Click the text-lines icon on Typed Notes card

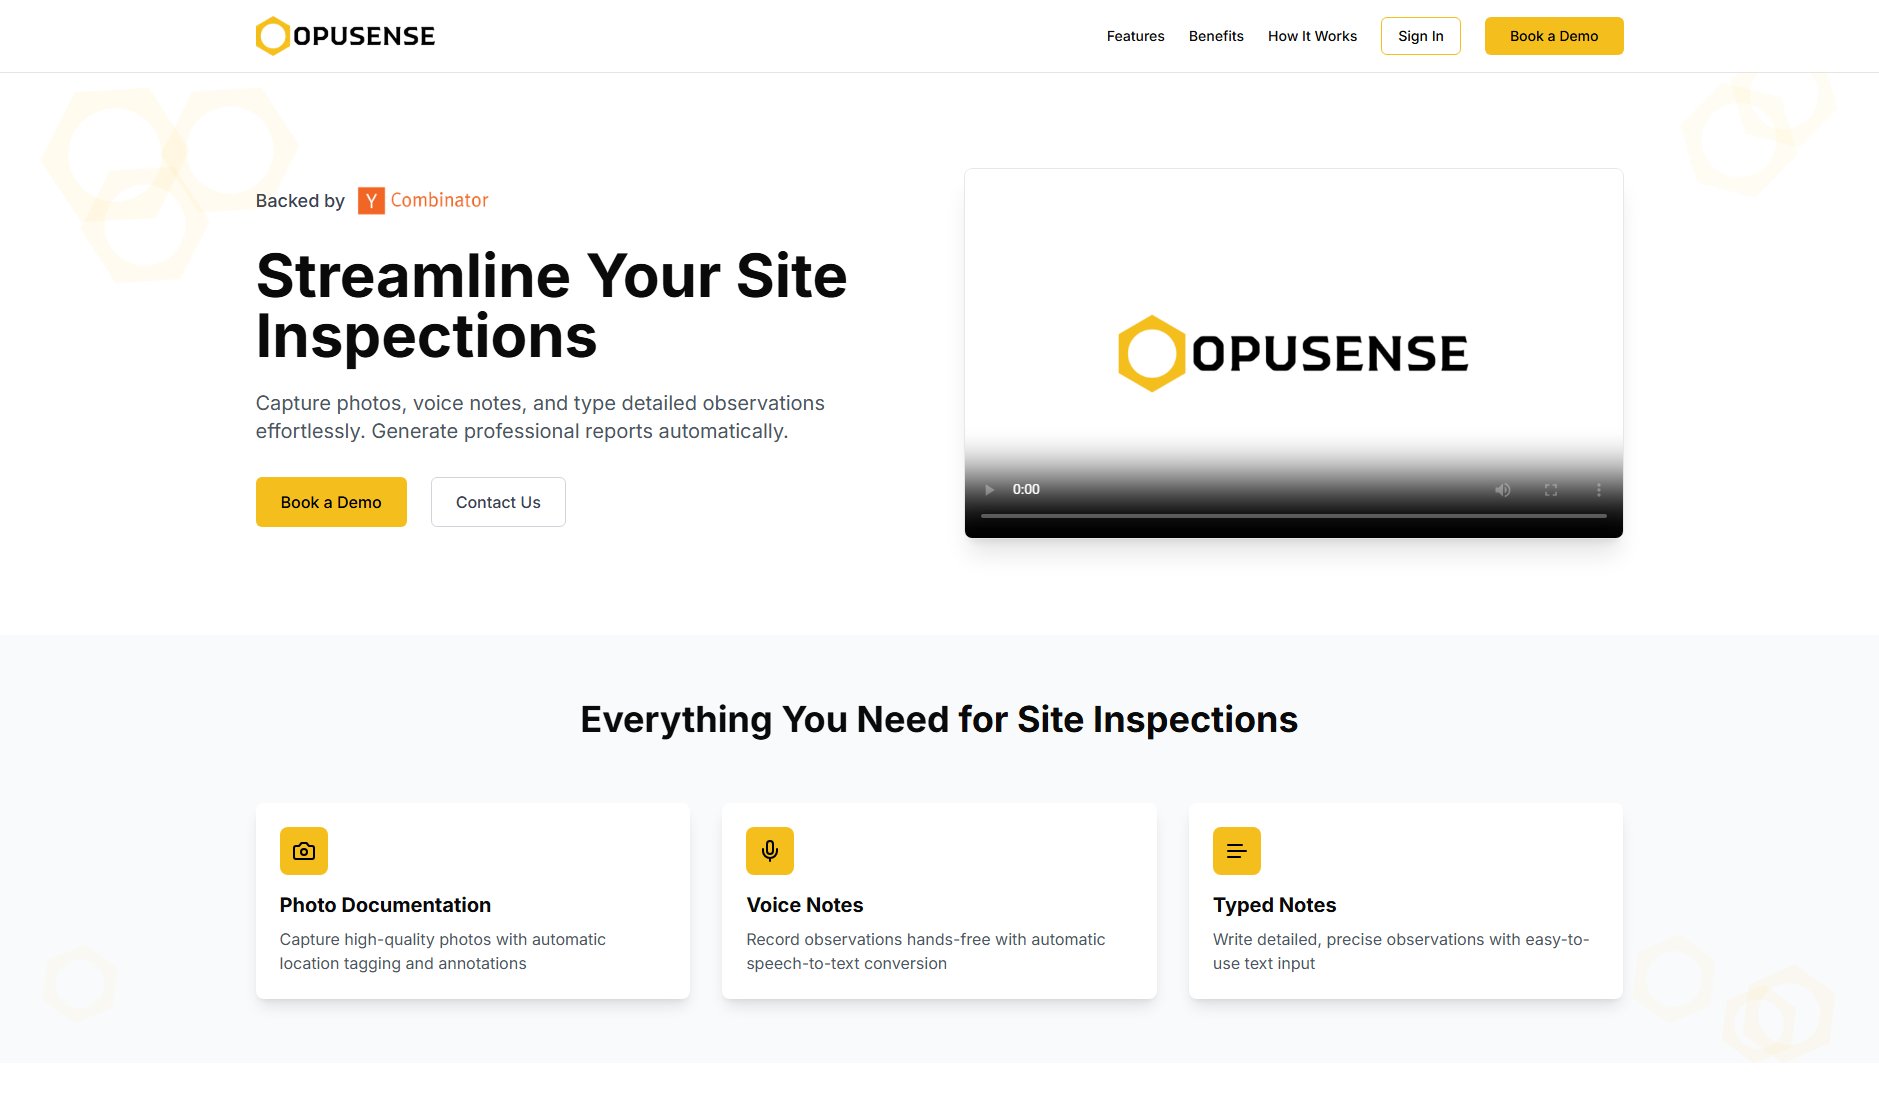(1236, 850)
